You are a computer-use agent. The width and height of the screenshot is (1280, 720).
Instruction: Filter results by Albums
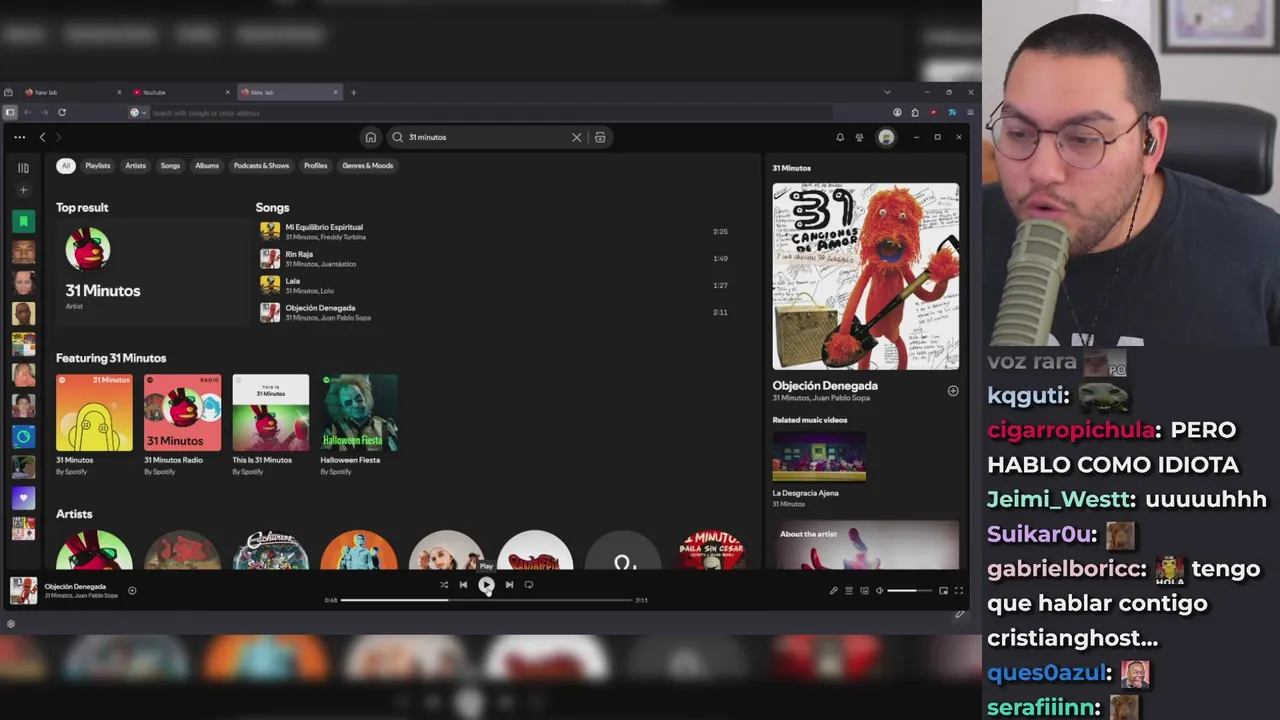coord(207,166)
